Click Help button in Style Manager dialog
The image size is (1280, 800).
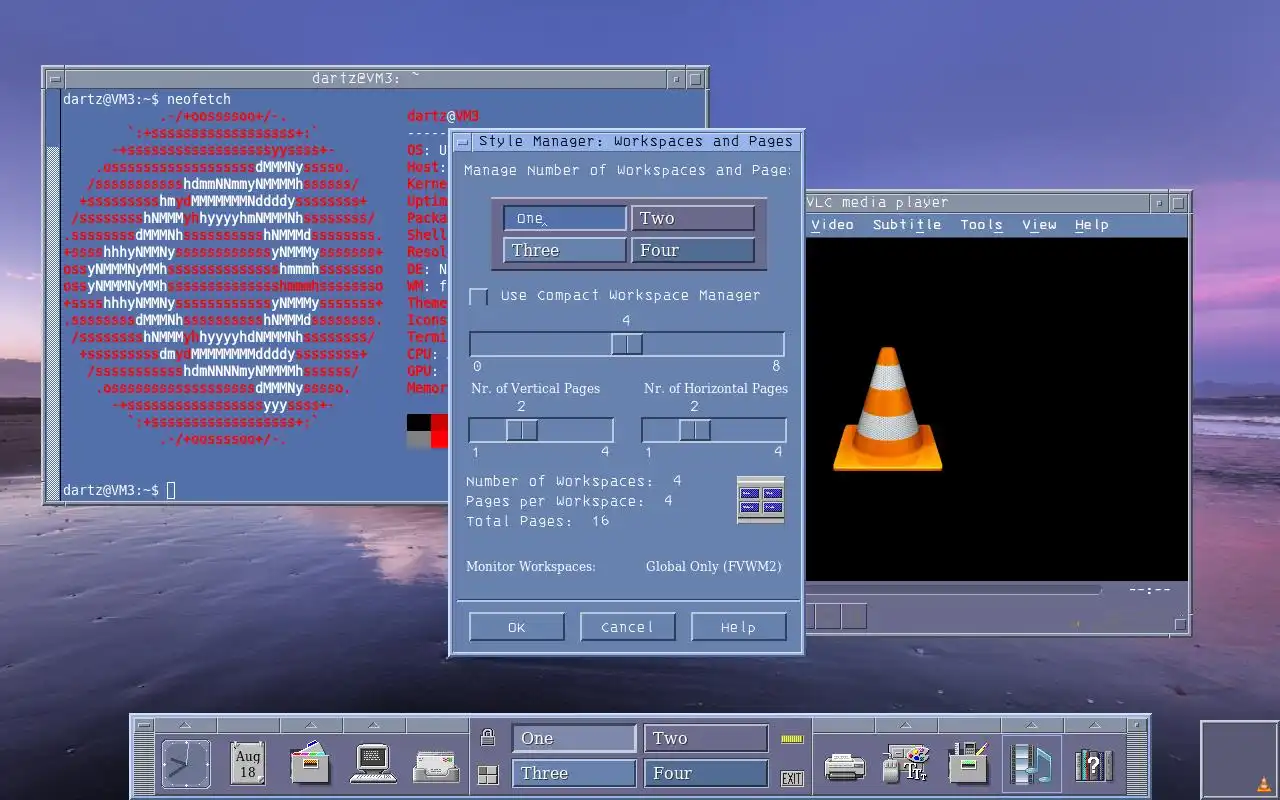tap(738, 627)
